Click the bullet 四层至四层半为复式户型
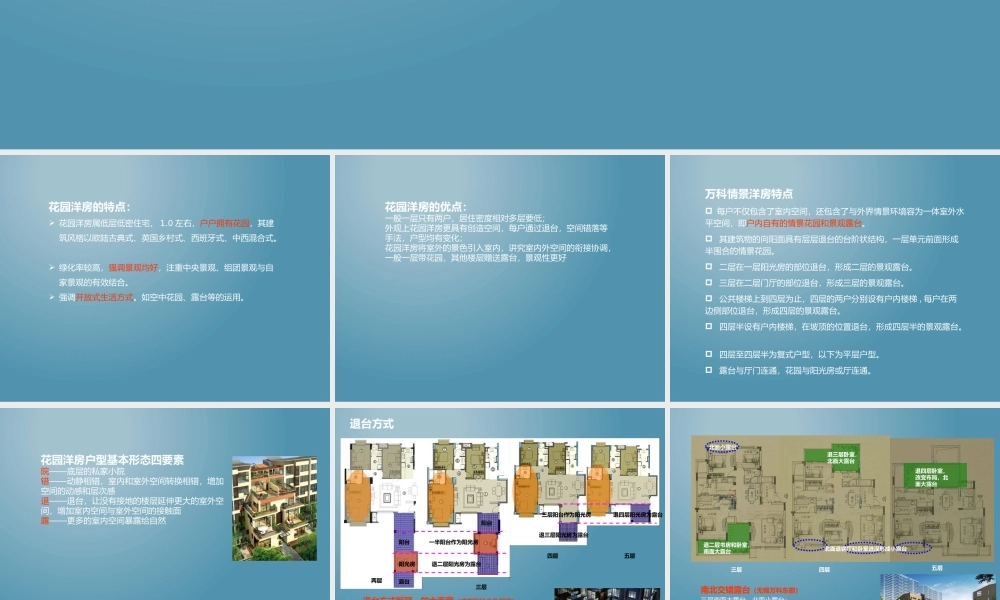The width and height of the screenshot is (1000, 600). tap(793, 355)
